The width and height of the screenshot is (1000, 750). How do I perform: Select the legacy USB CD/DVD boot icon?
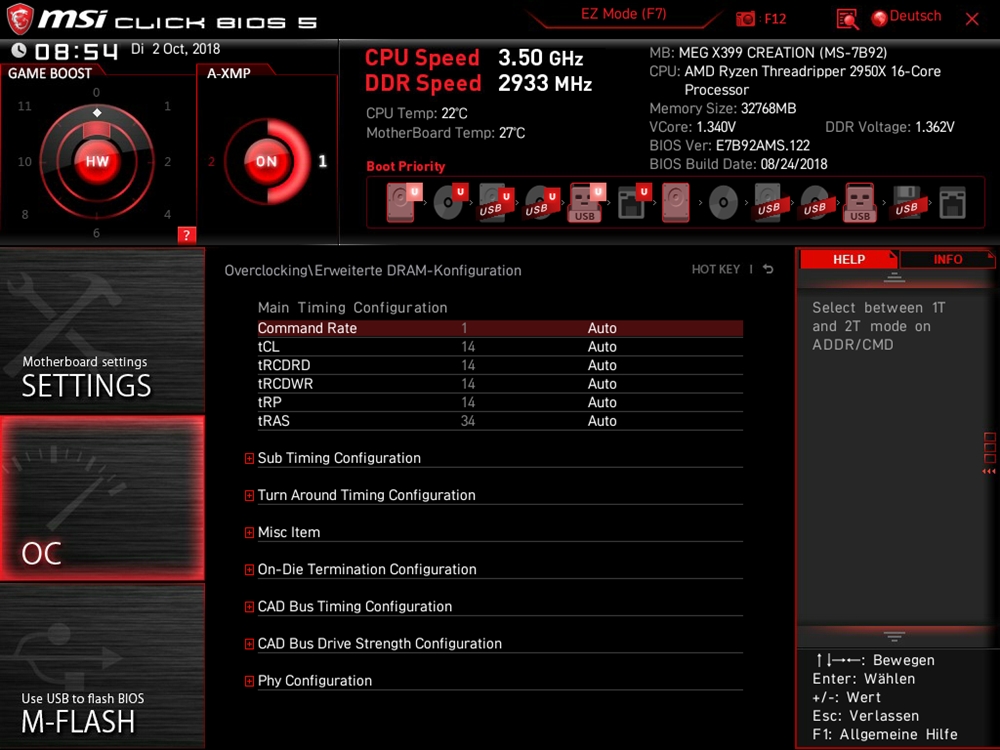pyautogui.click(x=814, y=202)
